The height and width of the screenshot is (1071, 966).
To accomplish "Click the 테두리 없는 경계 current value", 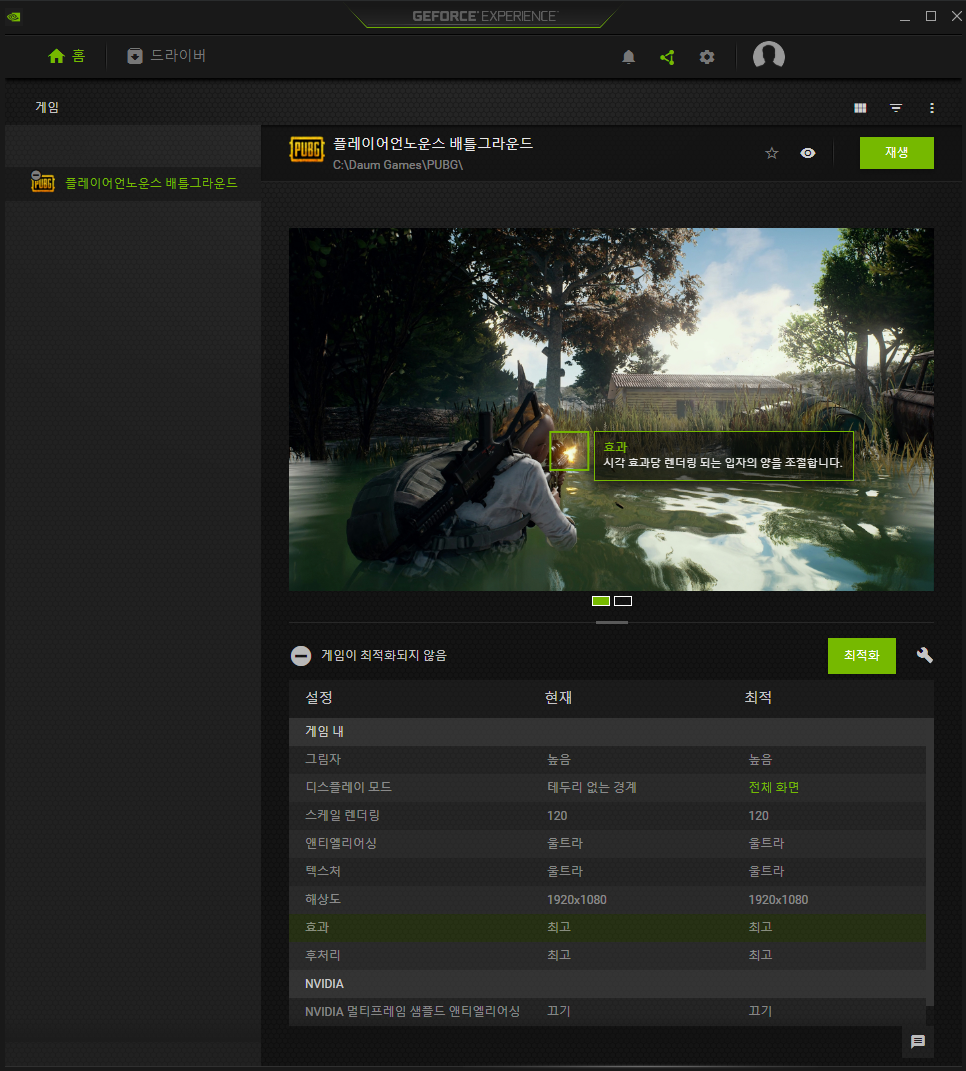I will tap(592, 788).
